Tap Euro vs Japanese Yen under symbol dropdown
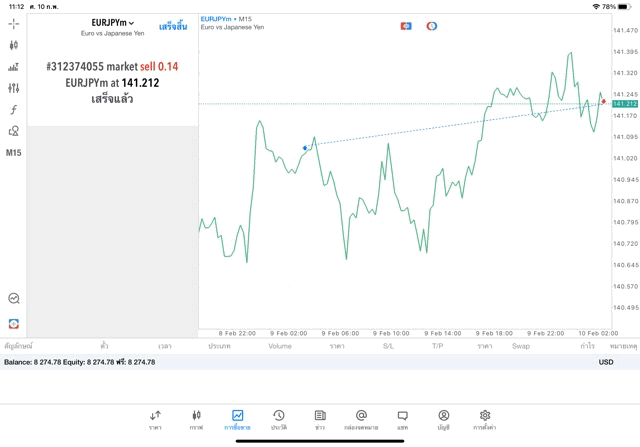This screenshot has height=447, width=640. pyautogui.click(x=113, y=33)
